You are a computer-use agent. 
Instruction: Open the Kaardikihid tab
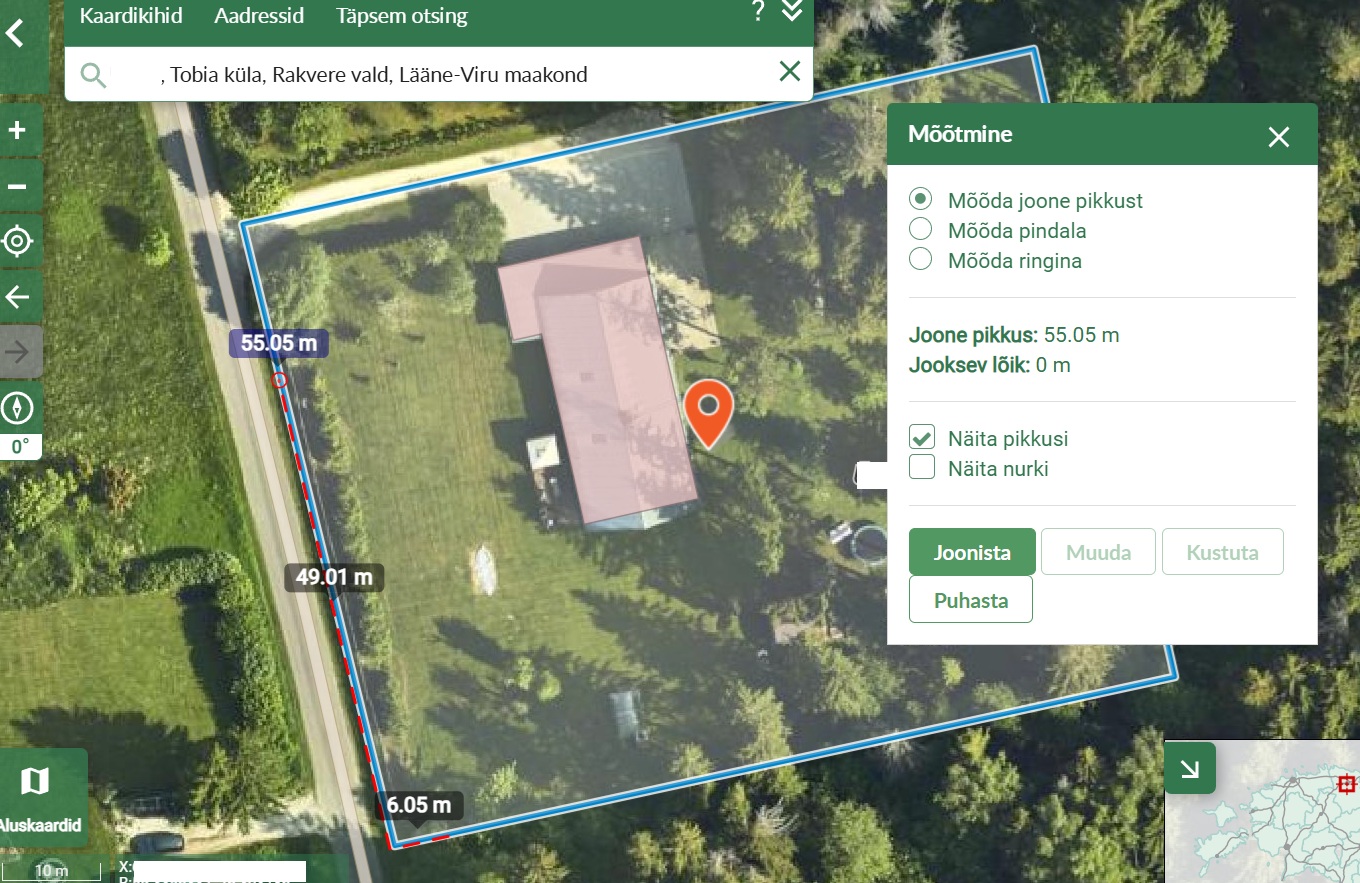[x=131, y=16]
